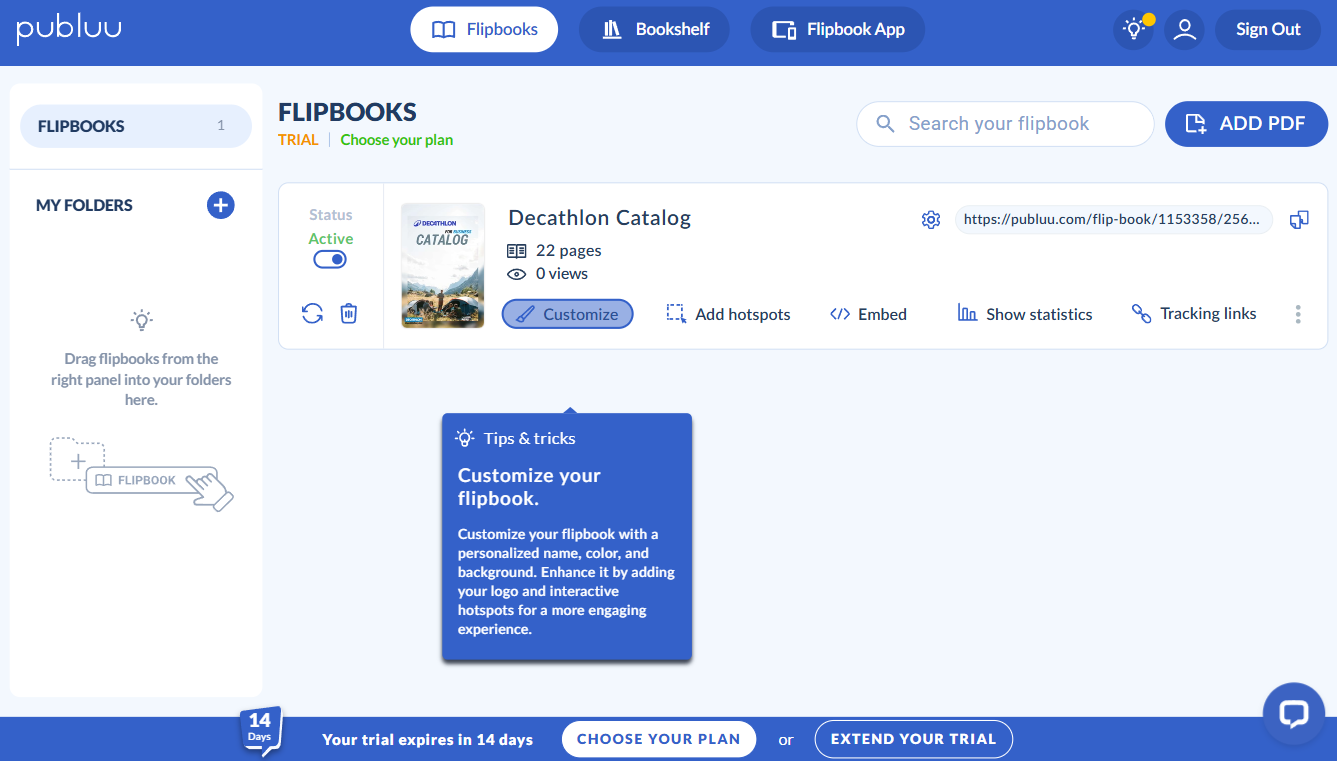Switch to the Bookshelf tab
Viewport: 1337px width, 761px height.
654,29
